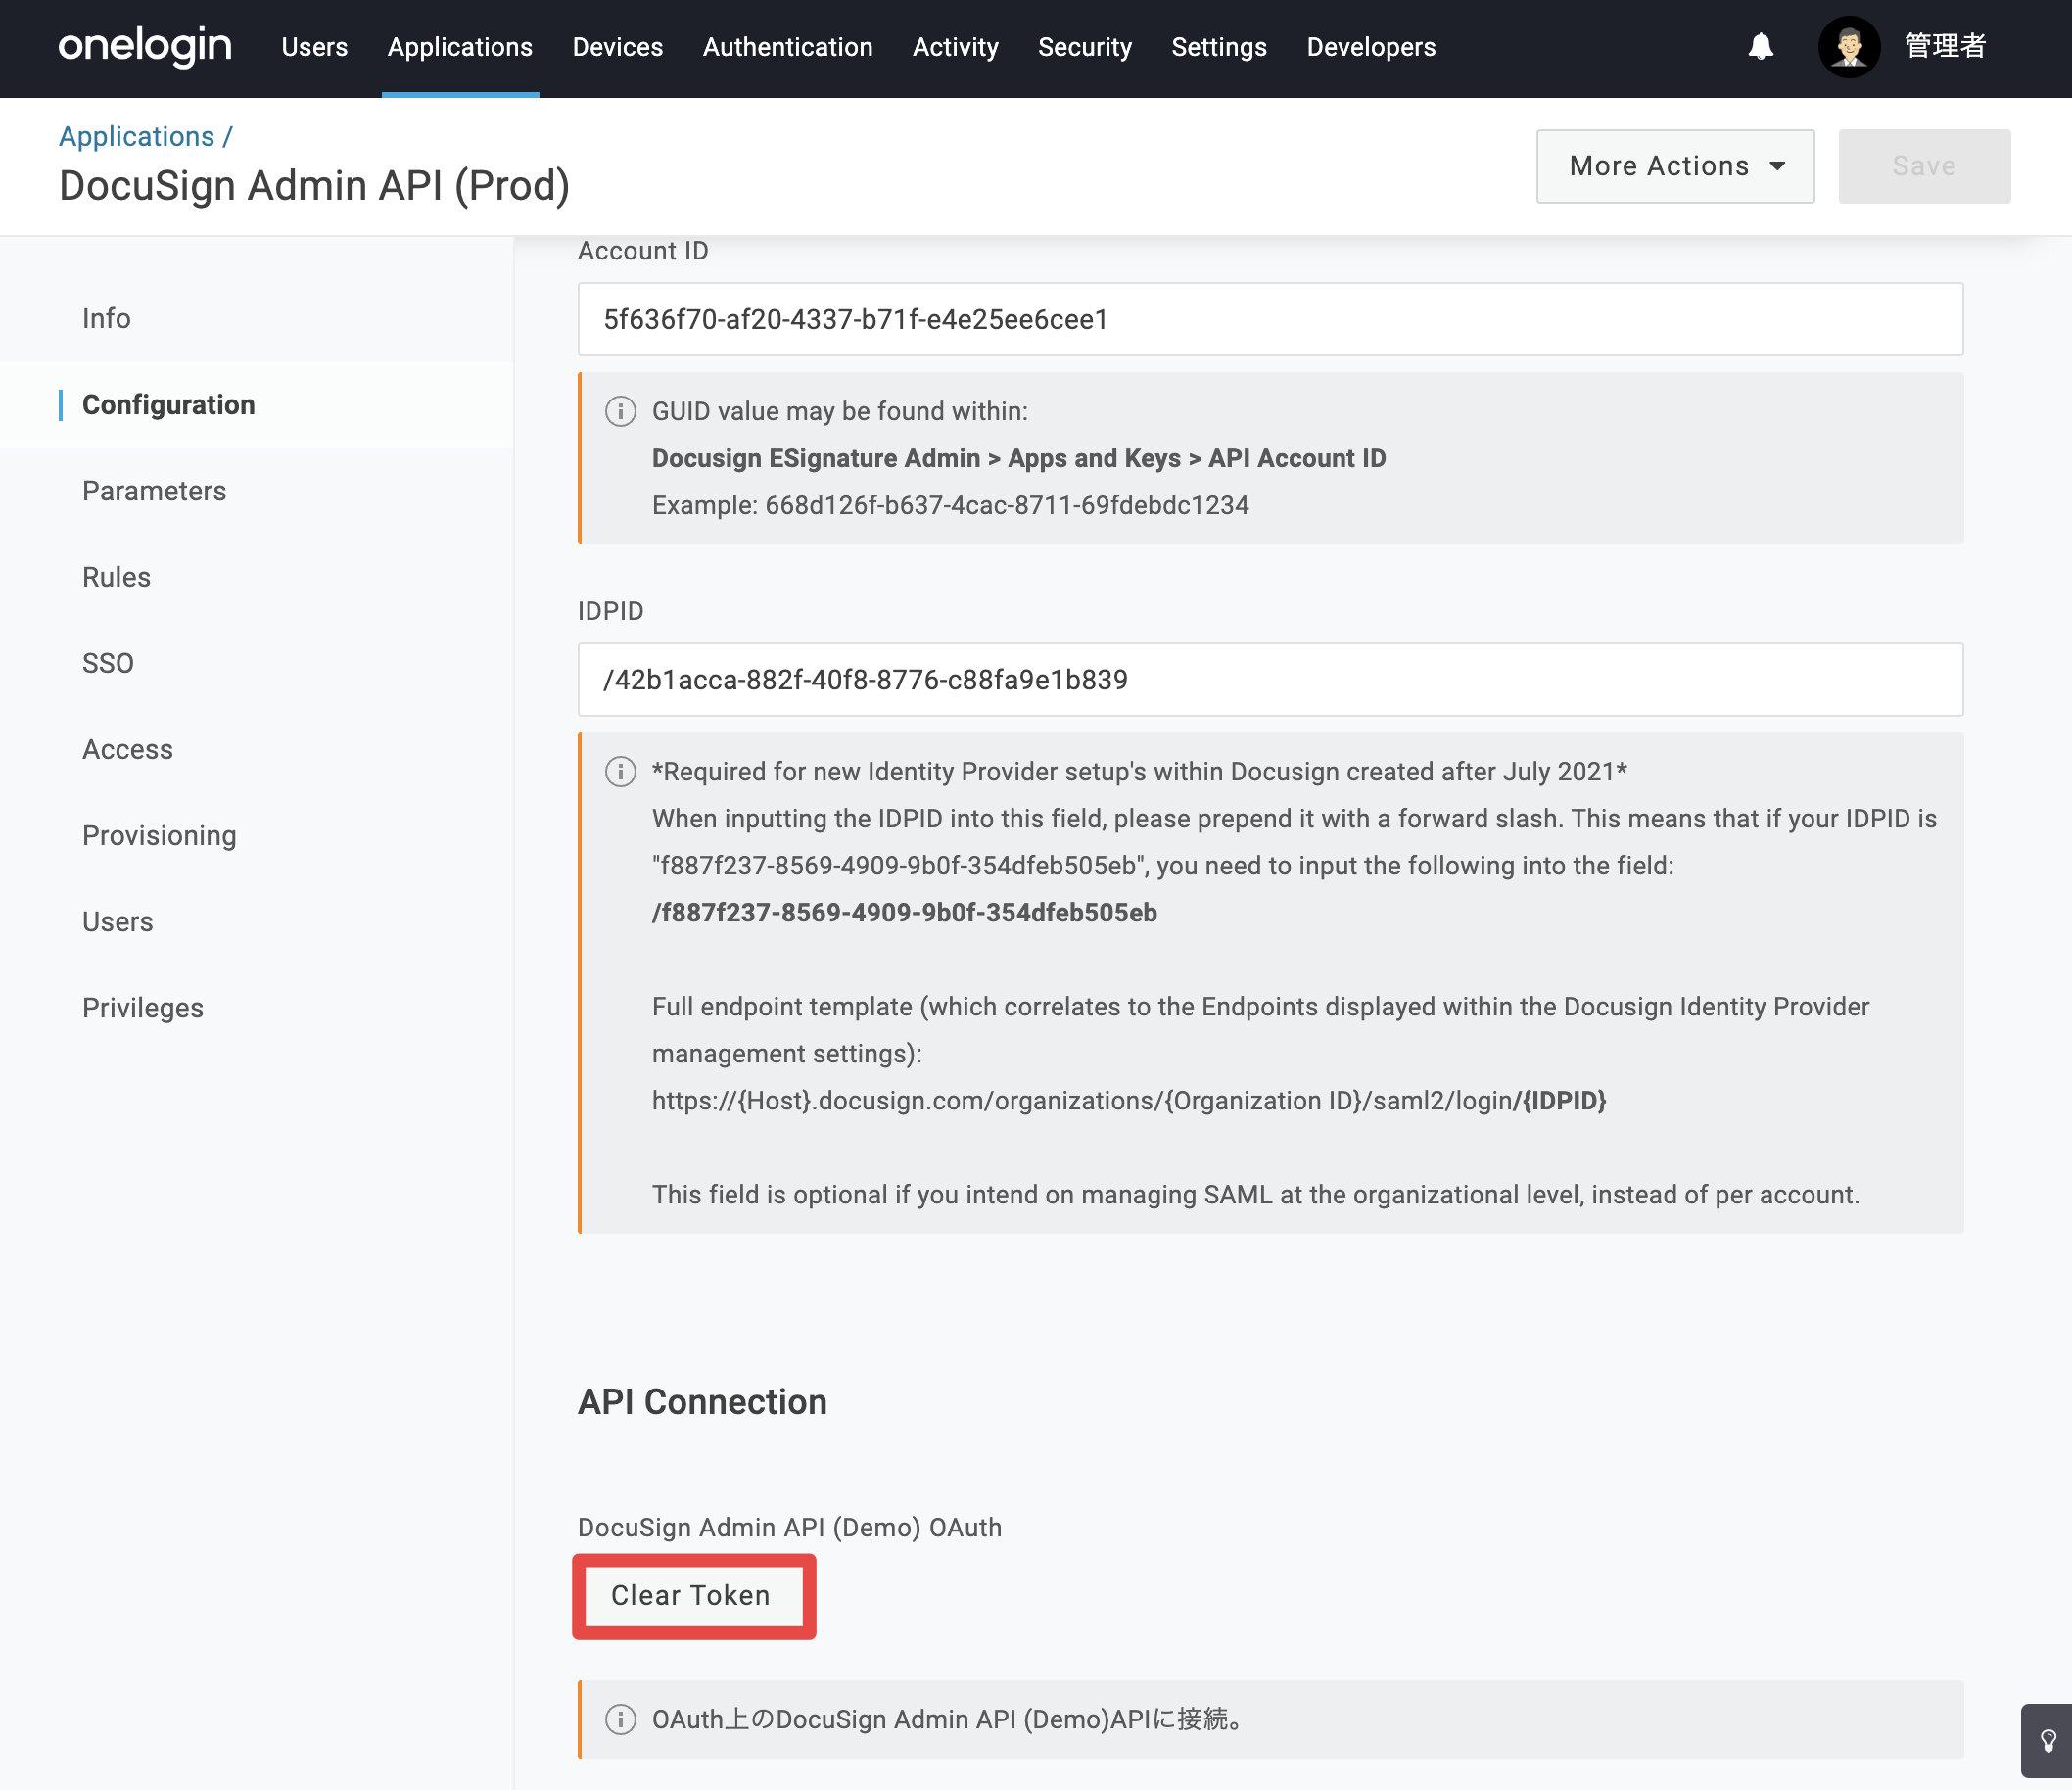Screen dimensions: 2072x1790
Task: Open the Devices top menu
Action: 617,47
